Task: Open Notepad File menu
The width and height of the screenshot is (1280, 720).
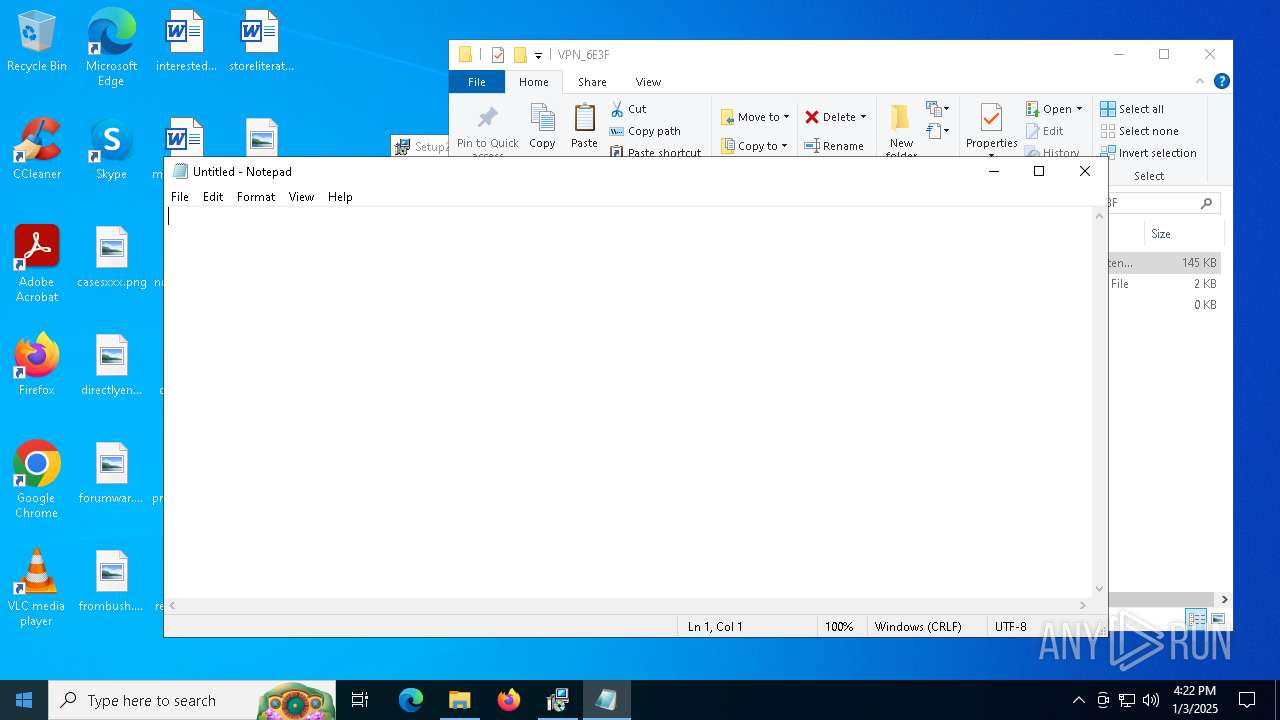Action: click(180, 197)
